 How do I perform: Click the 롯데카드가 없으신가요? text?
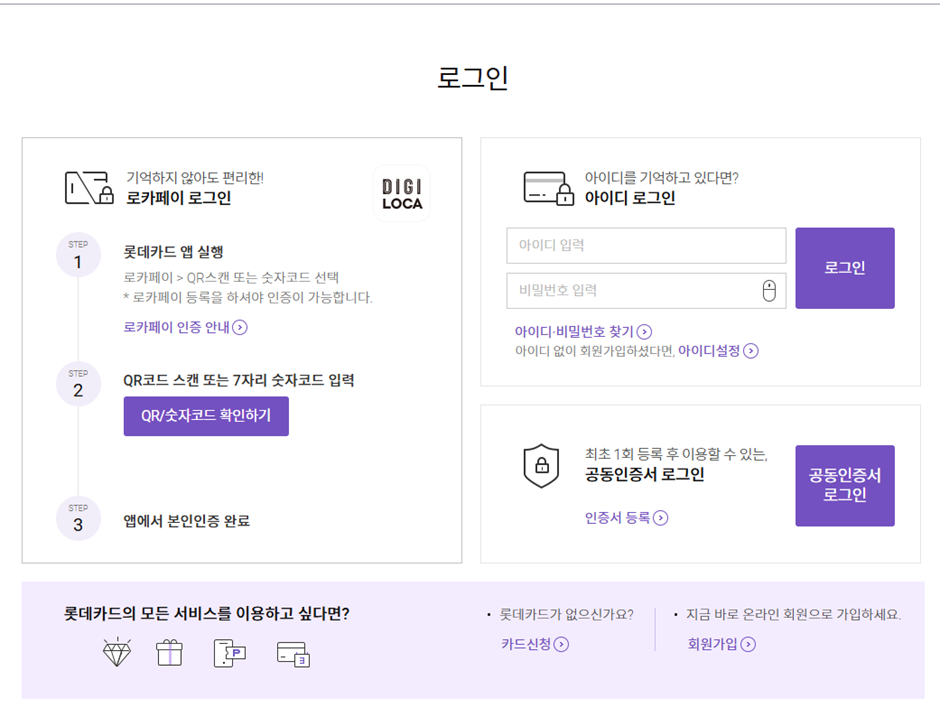click(x=567, y=614)
